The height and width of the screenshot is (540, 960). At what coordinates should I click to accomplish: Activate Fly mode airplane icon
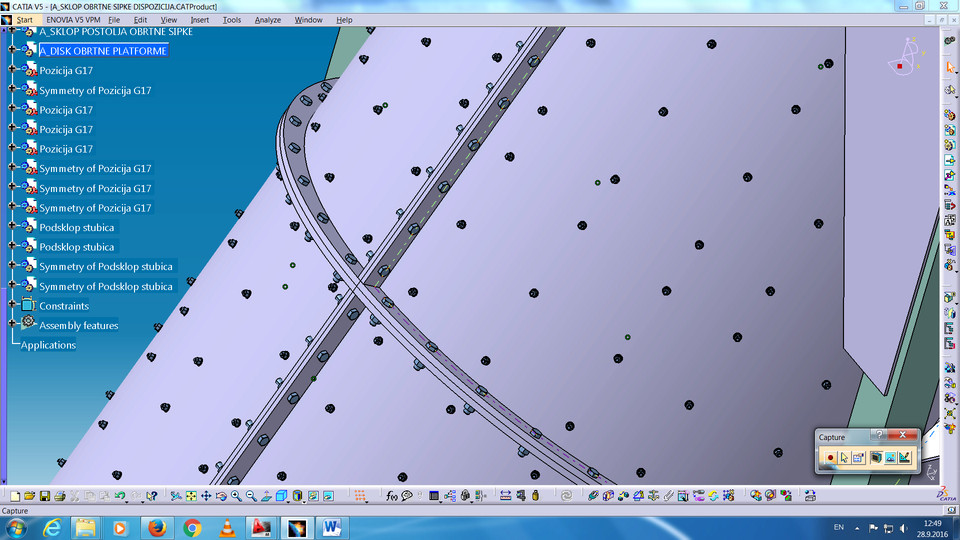pos(176,496)
